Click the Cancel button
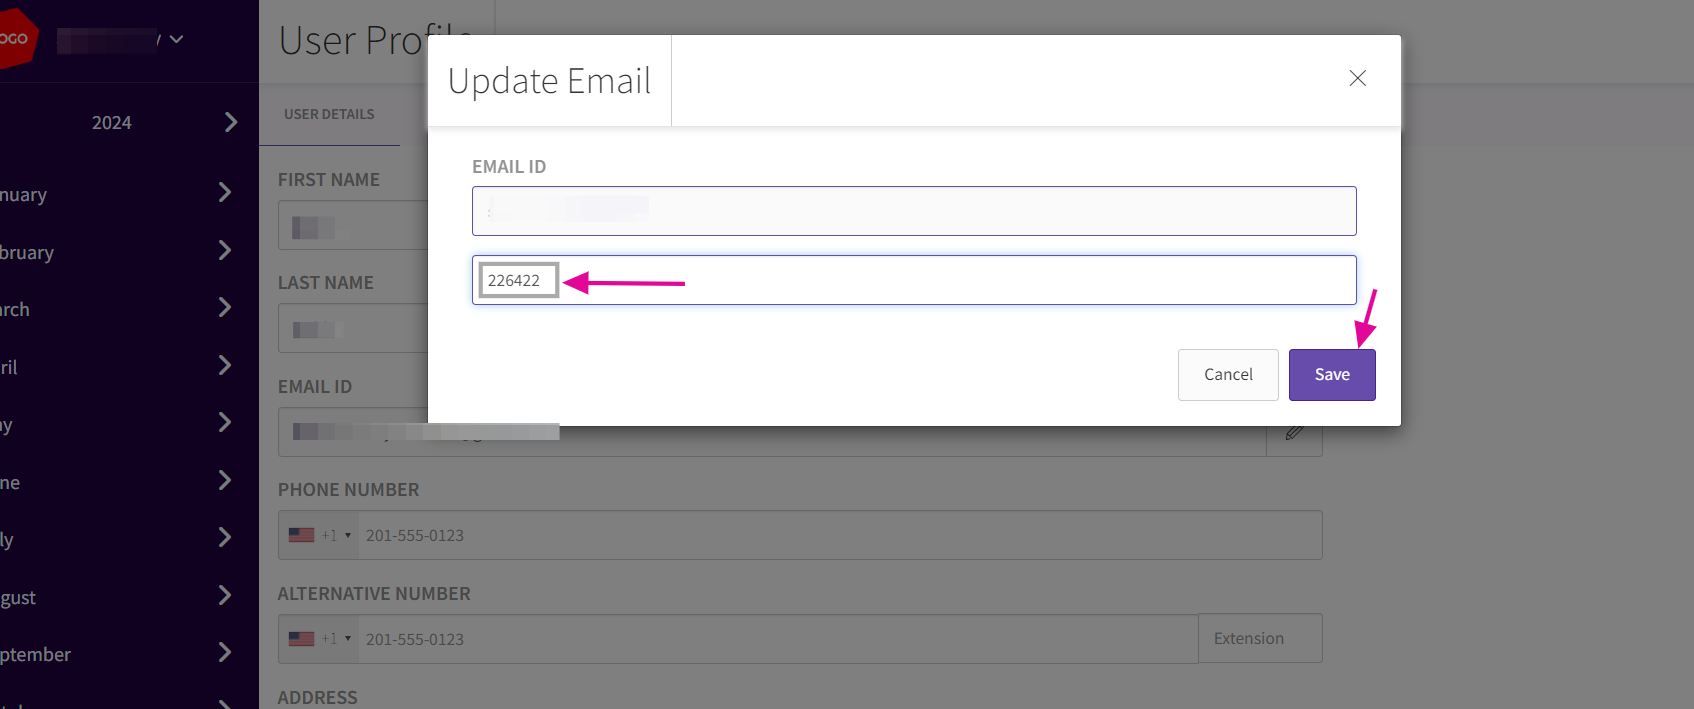This screenshot has width=1694, height=709. click(x=1227, y=375)
